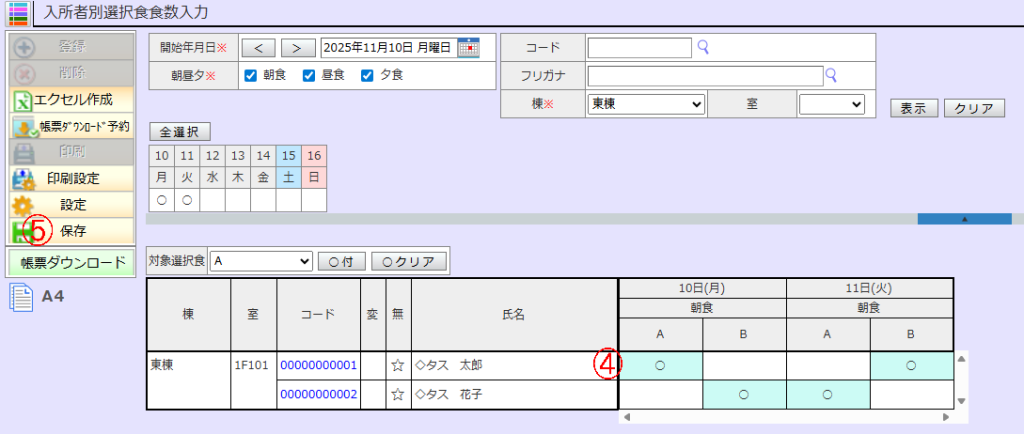This screenshot has width=1024, height=434.
Task: Click the calendar icon beside start date
Action: coord(469,47)
